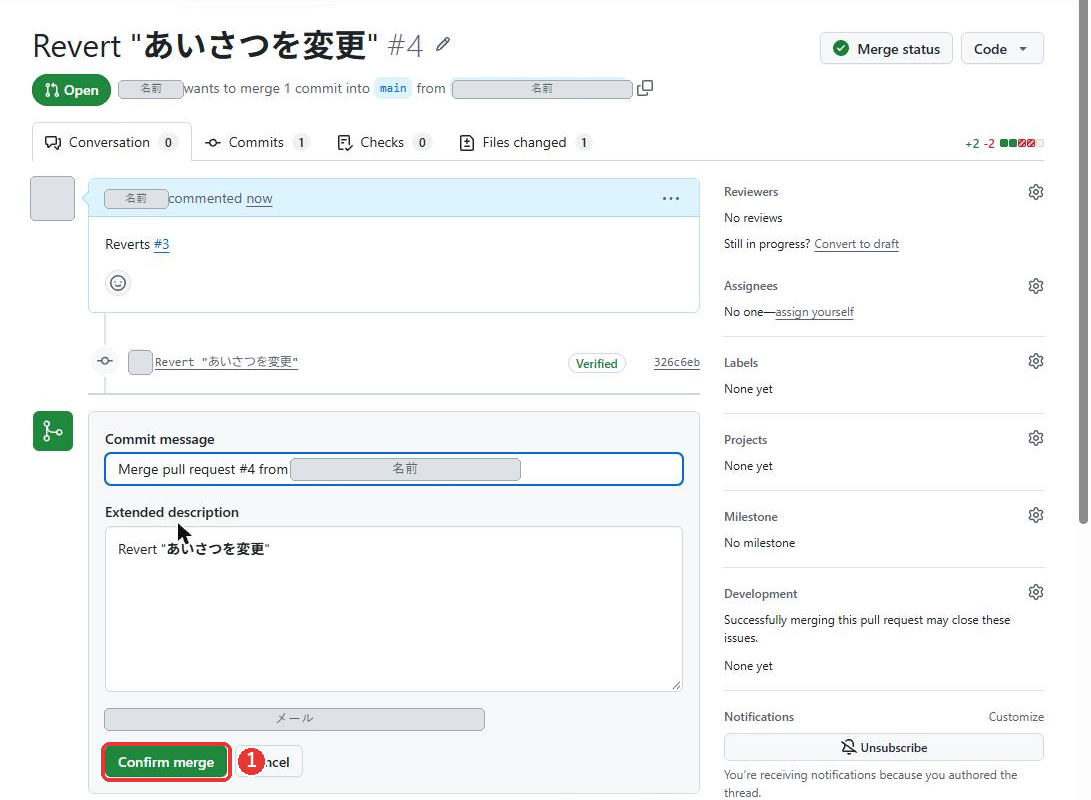Click the commit author's small avatar
Image resolution: width=1091 pixels, height=800 pixels.
coord(140,362)
